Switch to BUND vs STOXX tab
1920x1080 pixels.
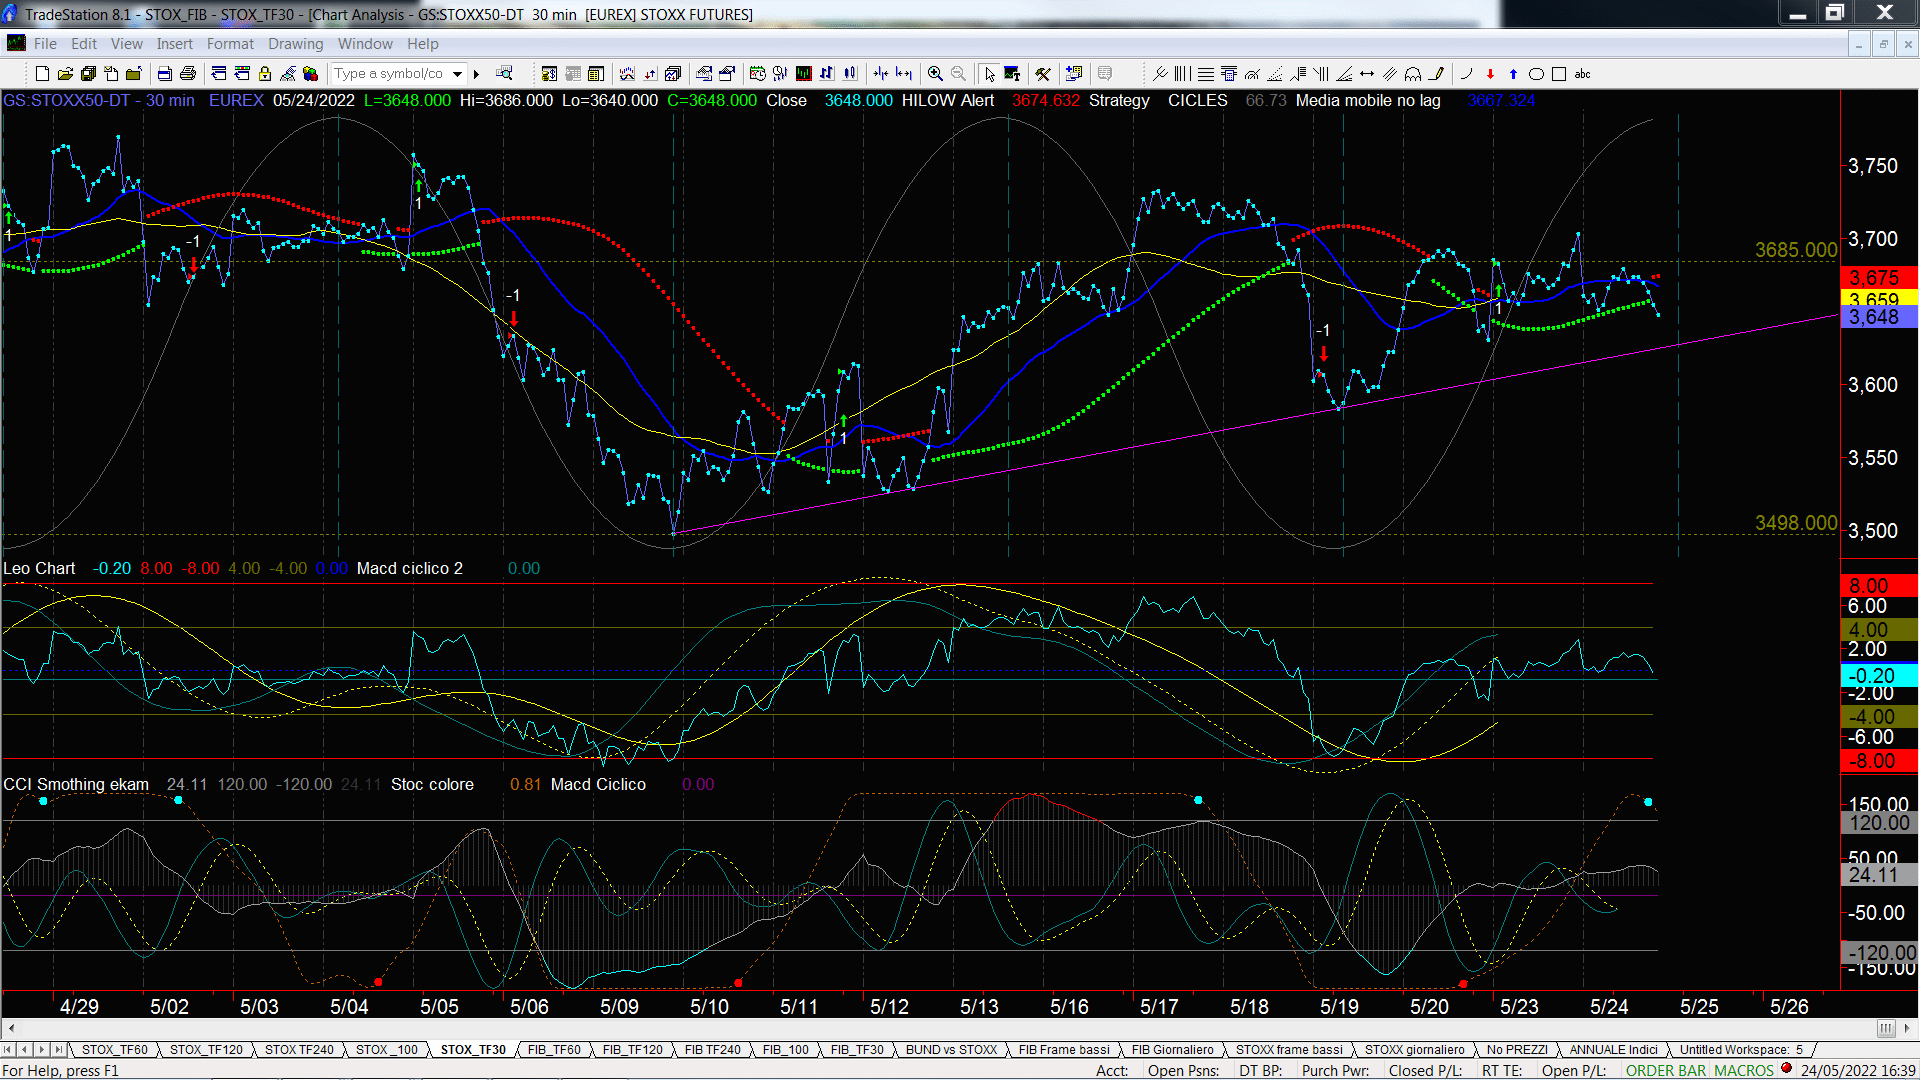951,1050
